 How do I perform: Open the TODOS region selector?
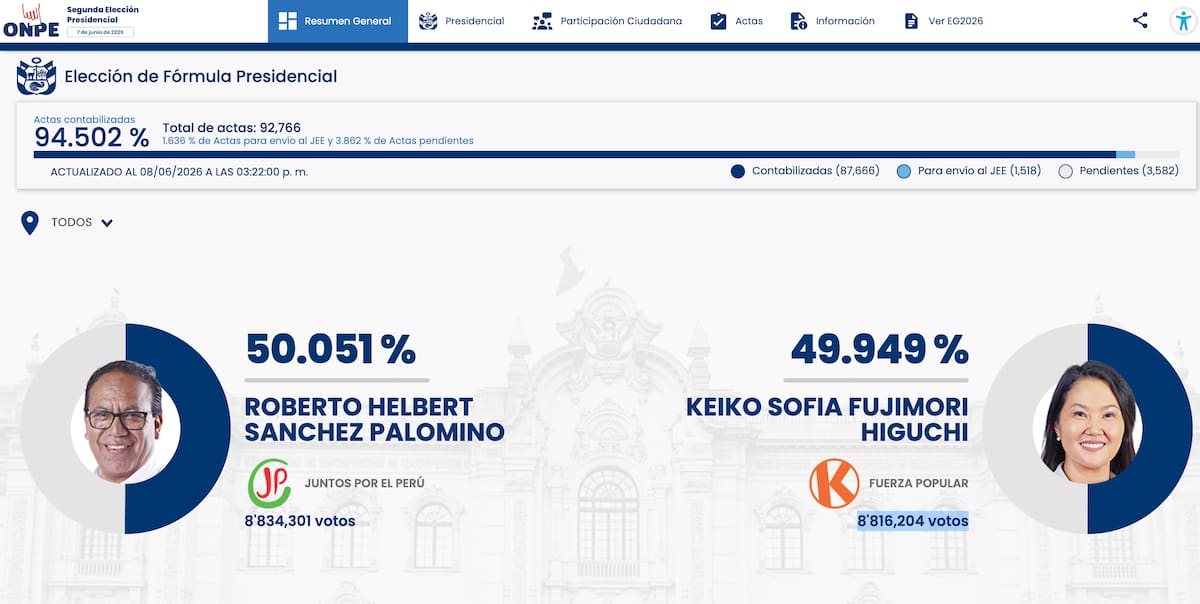tap(67, 223)
